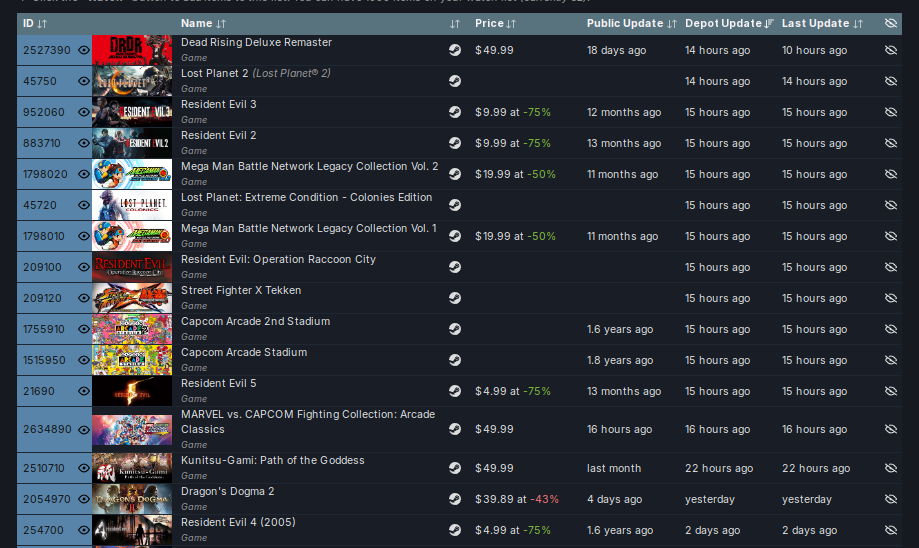Click Resident Evil 5 thumbnail image
919x548 pixels.
coord(132,391)
